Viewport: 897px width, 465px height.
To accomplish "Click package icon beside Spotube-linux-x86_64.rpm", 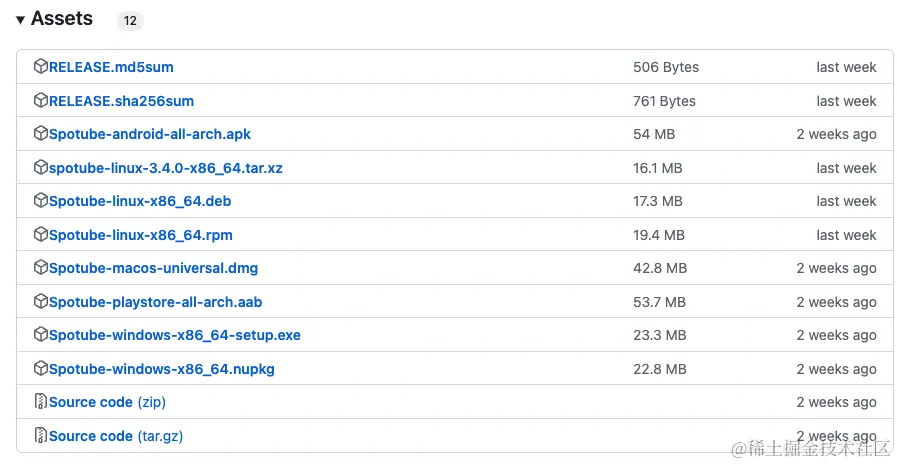I will coord(41,234).
